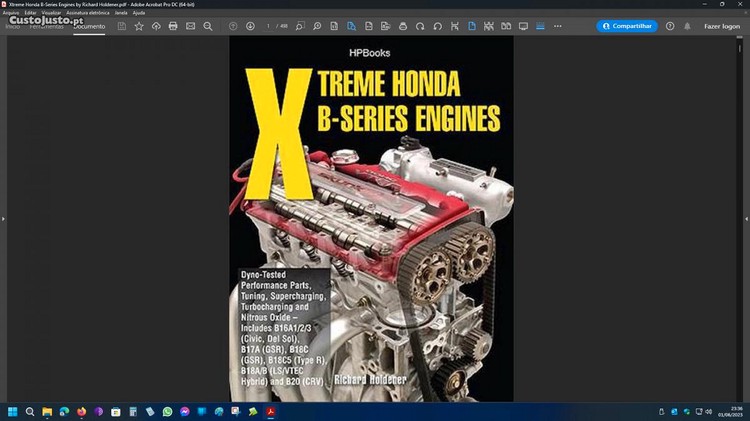Click the upload to cloud icon
This screenshot has width=750, height=421.
156,26
